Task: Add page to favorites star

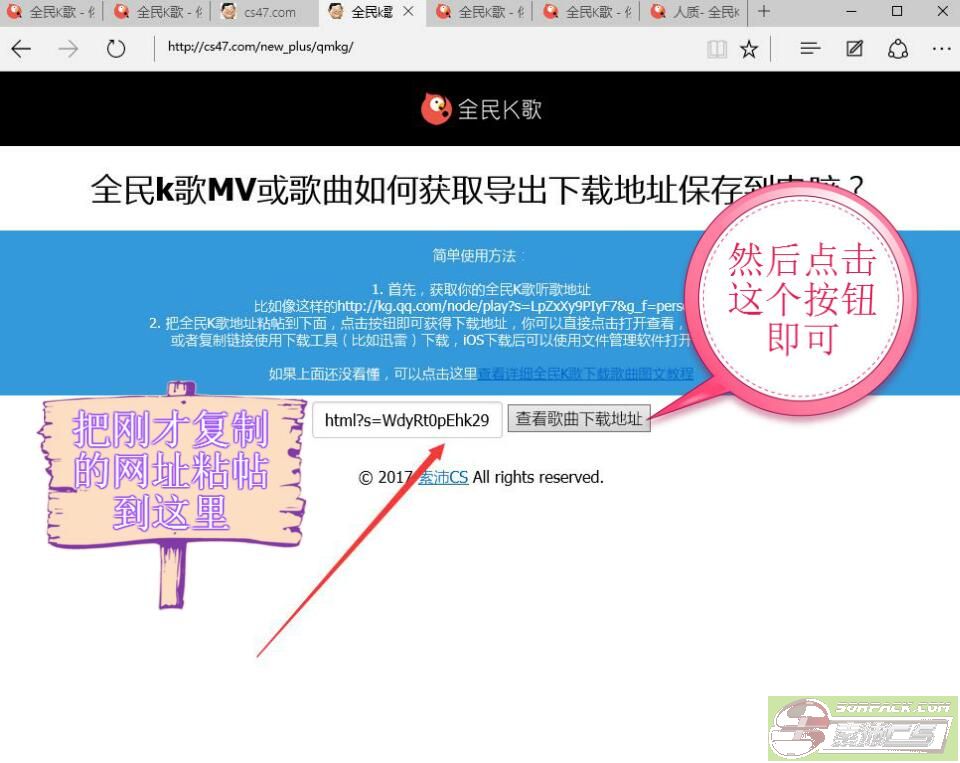Action: tap(749, 48)
